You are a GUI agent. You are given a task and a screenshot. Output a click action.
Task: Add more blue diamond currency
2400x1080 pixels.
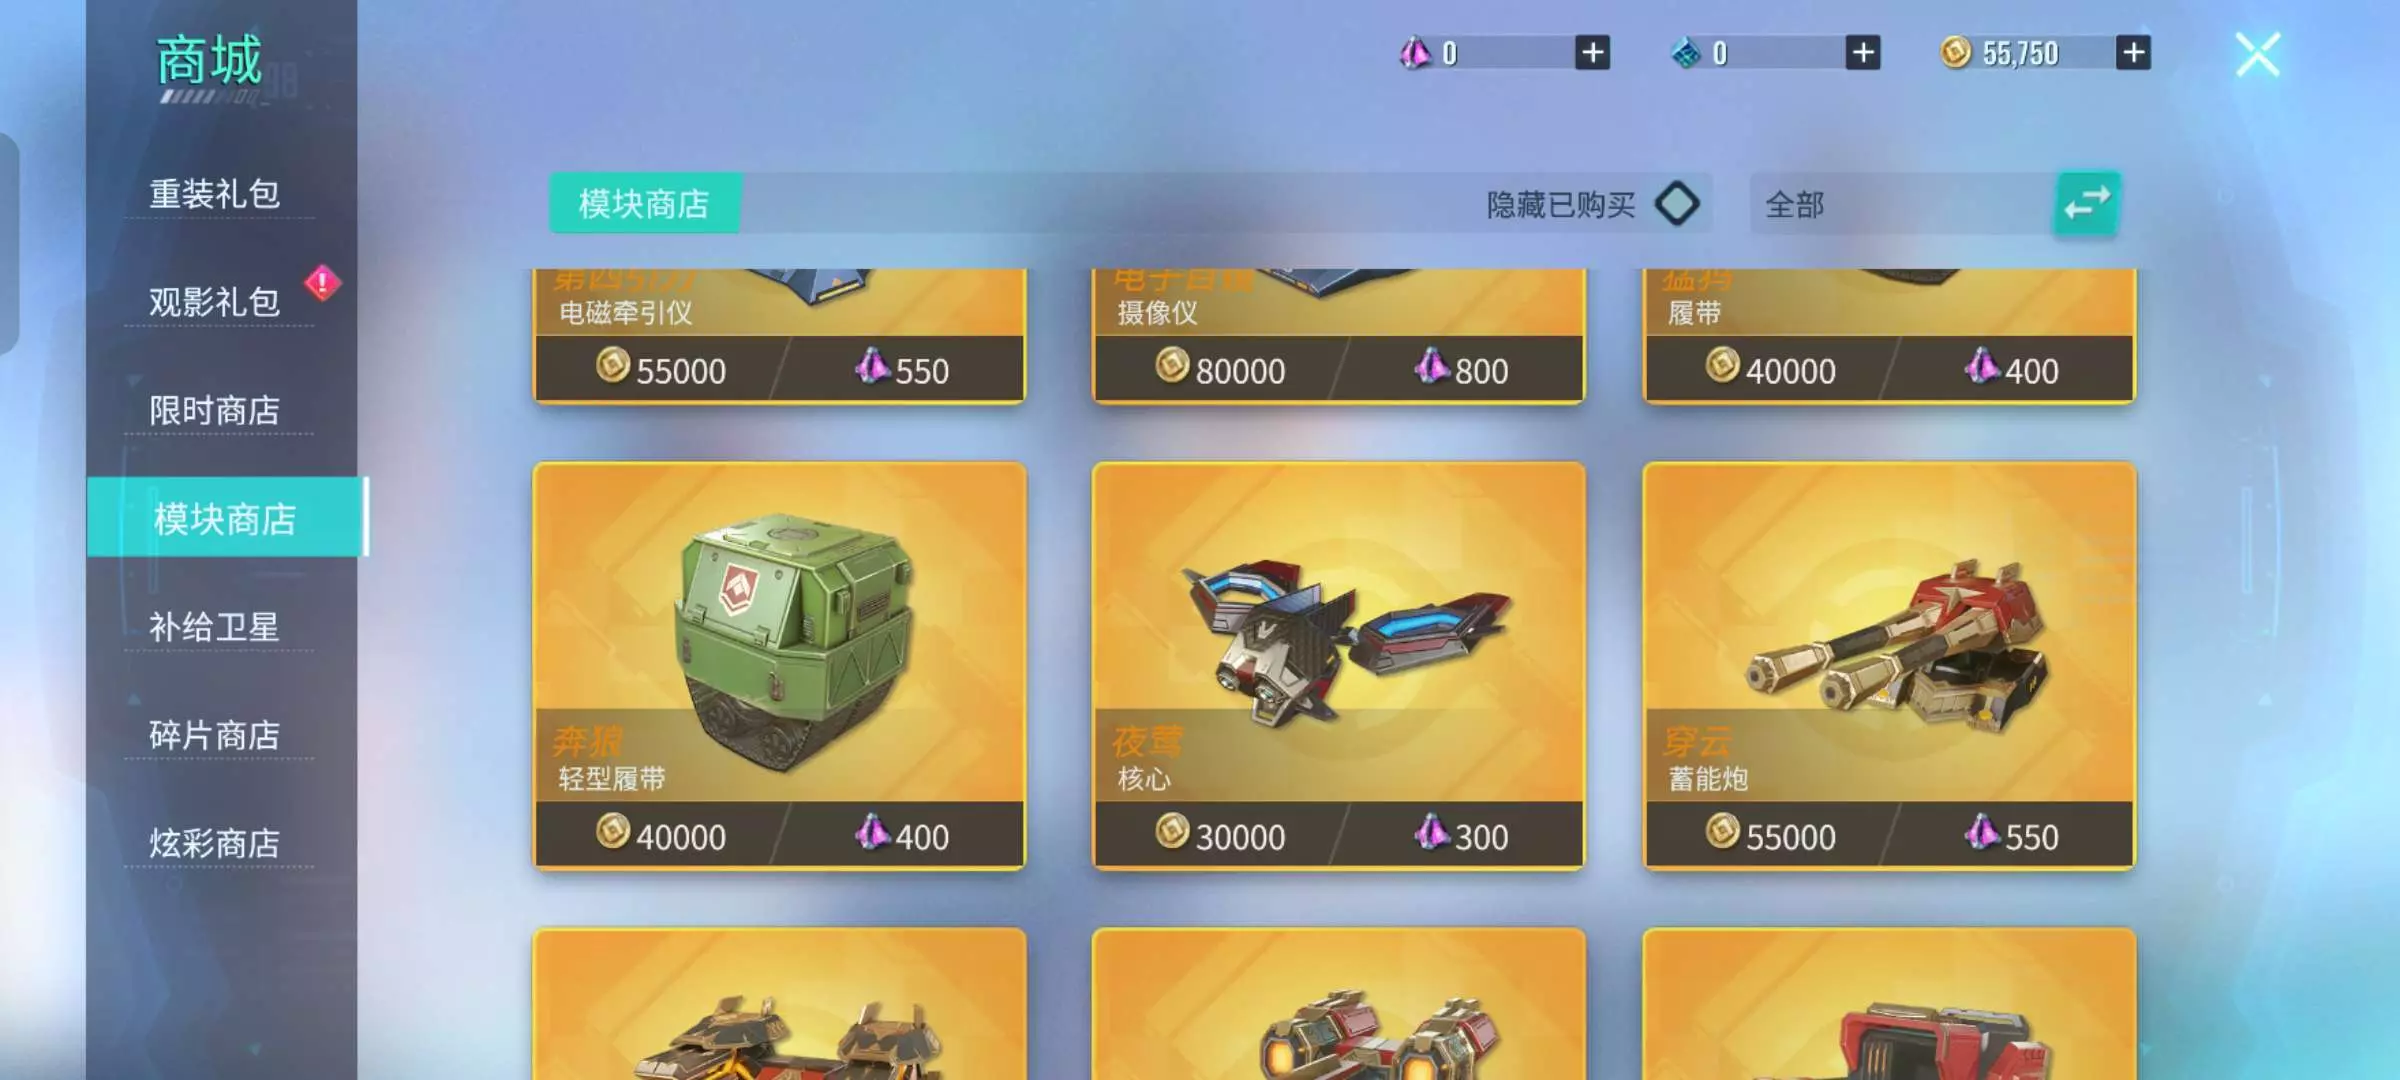tap(1862, 53)
